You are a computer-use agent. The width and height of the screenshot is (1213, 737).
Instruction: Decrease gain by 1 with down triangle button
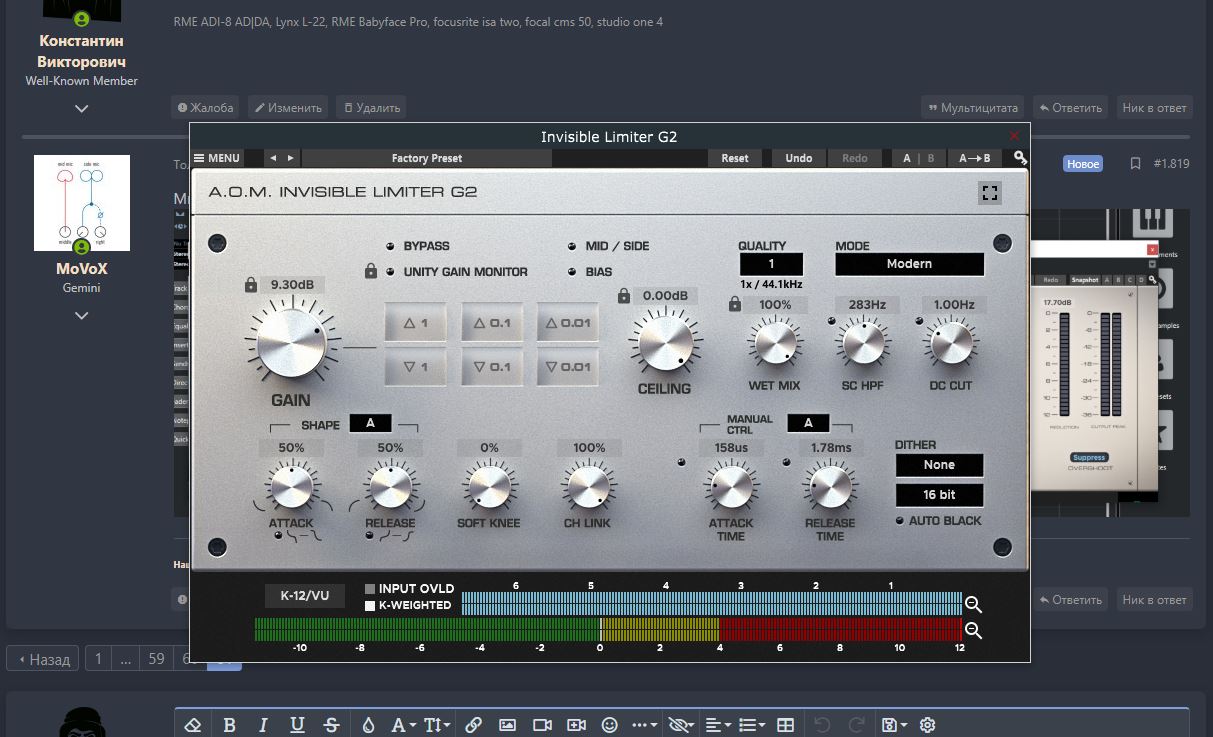point(416,367)
